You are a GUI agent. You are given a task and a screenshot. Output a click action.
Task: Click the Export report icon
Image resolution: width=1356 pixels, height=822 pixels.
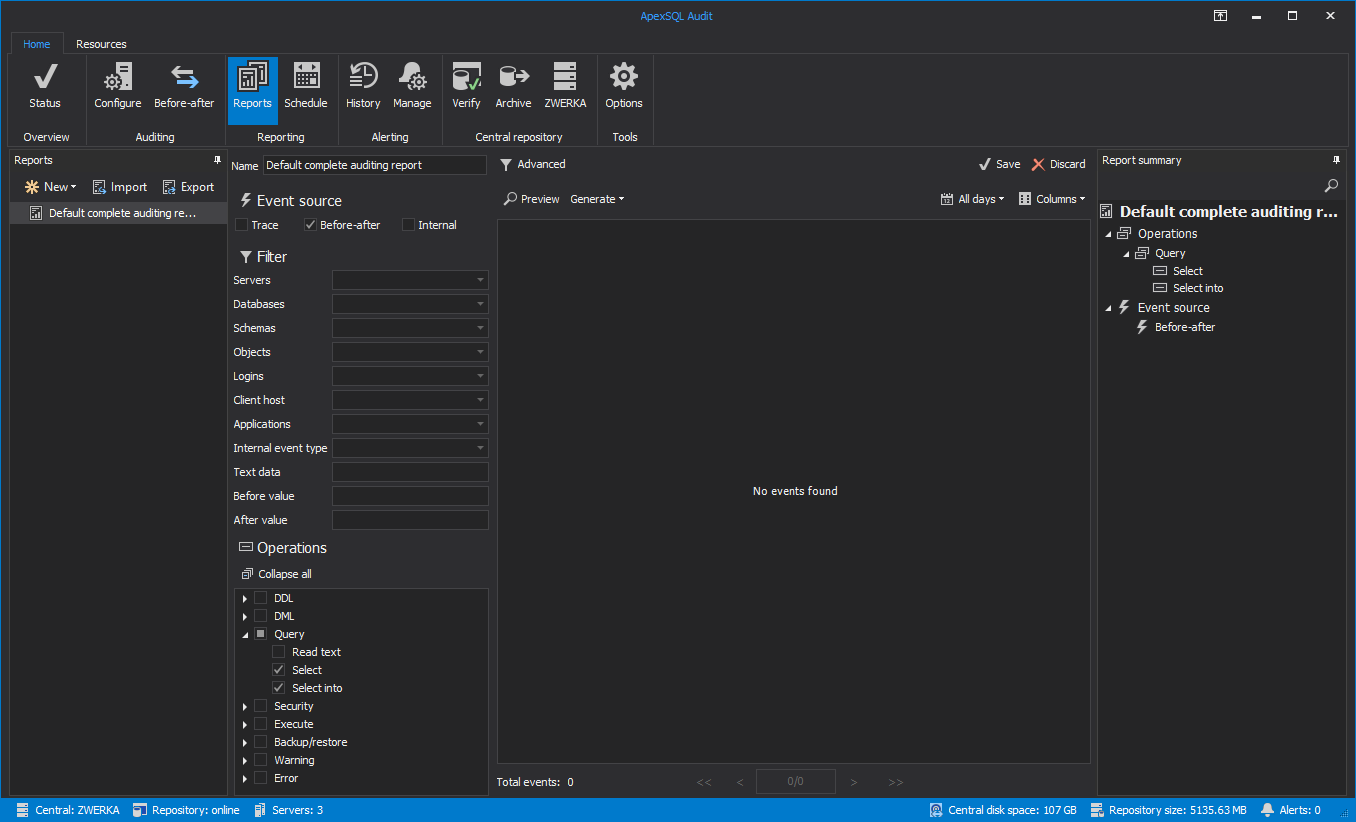188,187
